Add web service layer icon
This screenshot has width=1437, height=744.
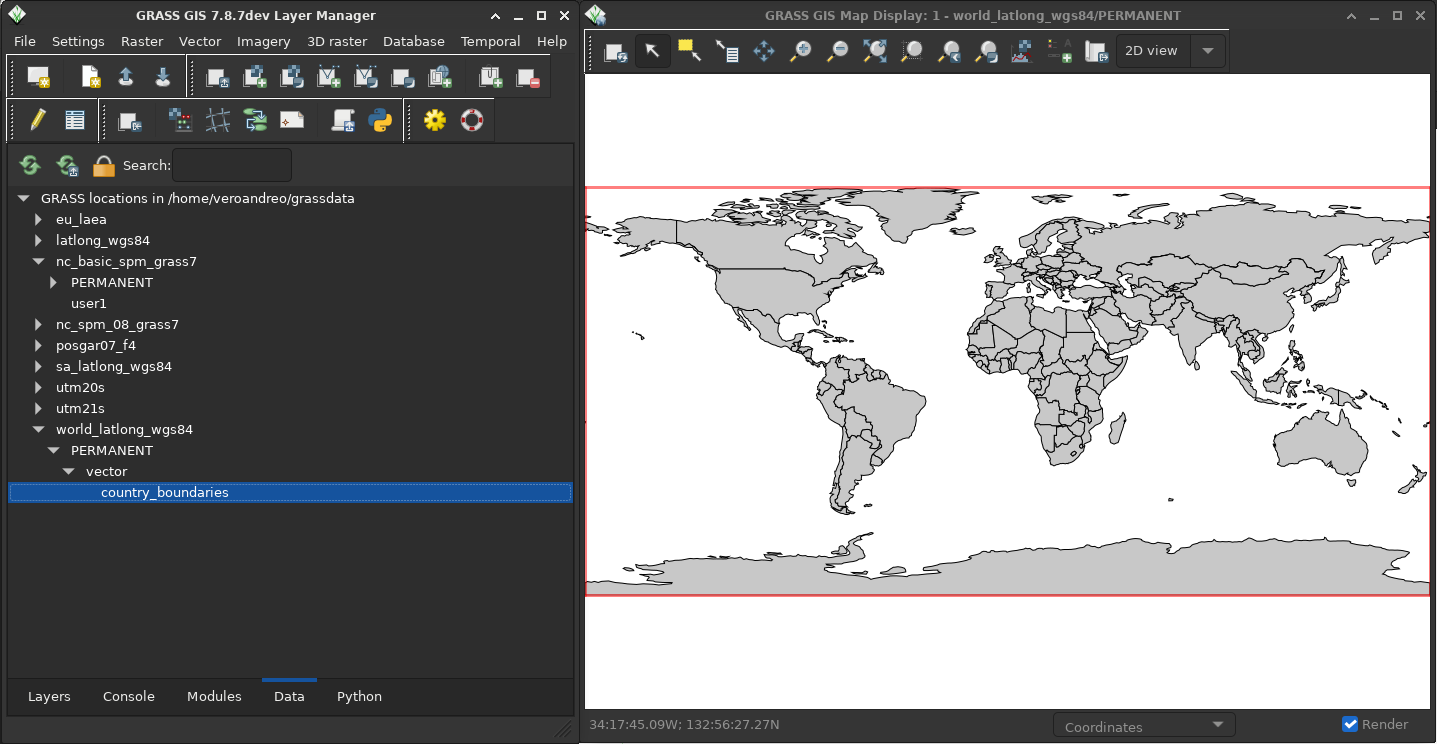(439, 76)
